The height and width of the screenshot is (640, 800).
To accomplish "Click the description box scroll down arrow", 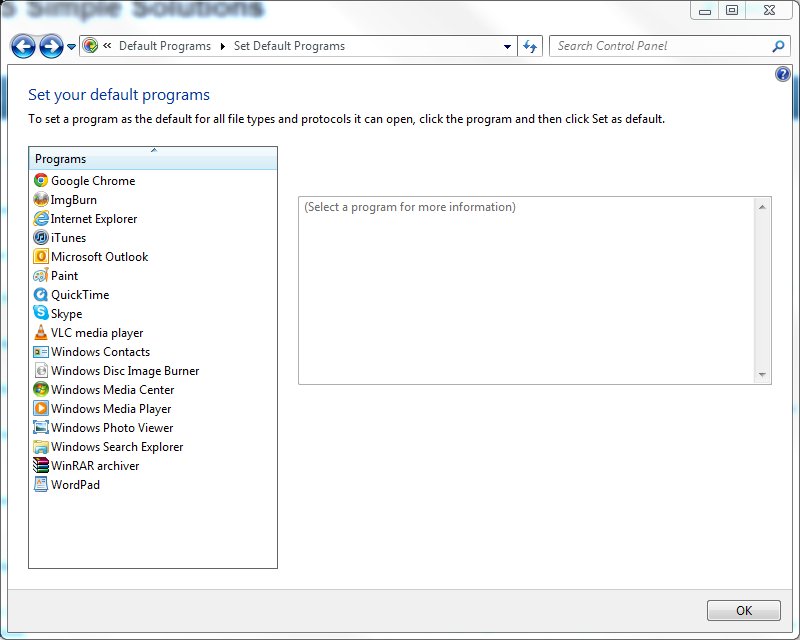I will (763, 376).
